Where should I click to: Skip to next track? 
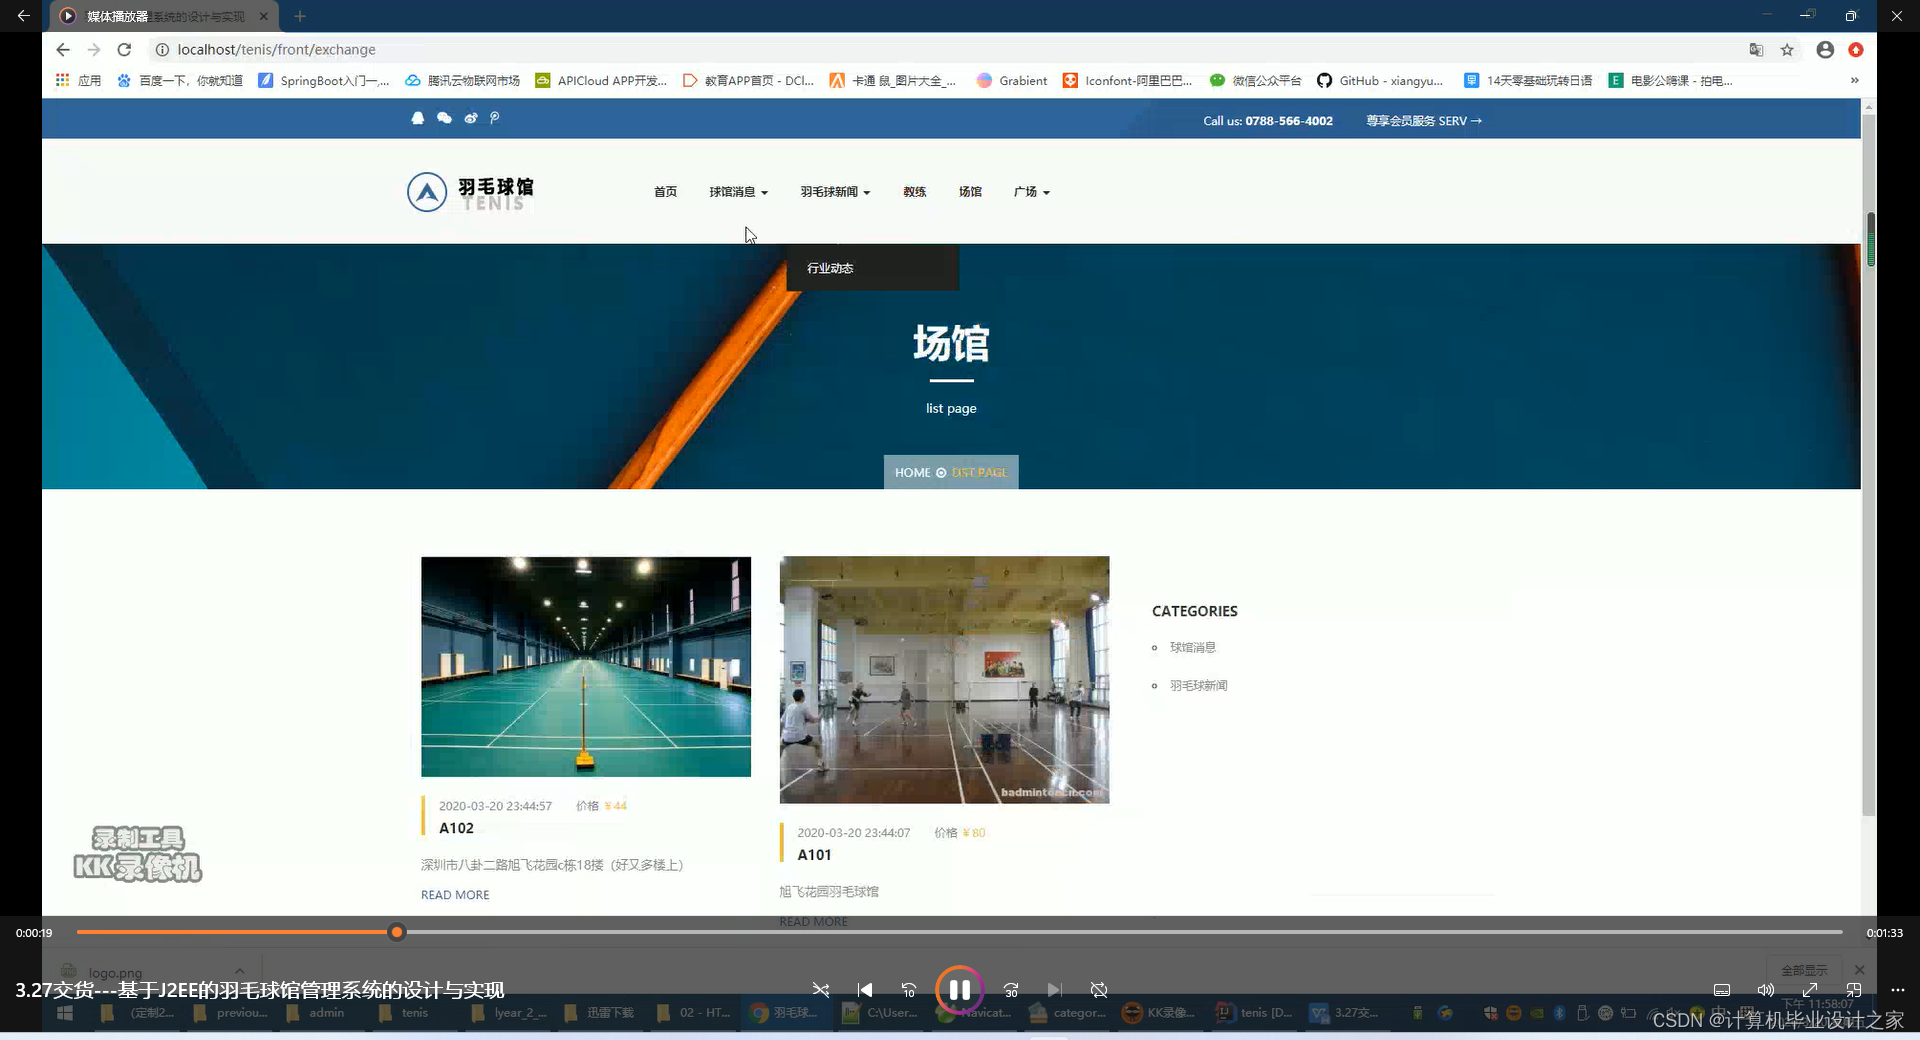coord(1055,990)
